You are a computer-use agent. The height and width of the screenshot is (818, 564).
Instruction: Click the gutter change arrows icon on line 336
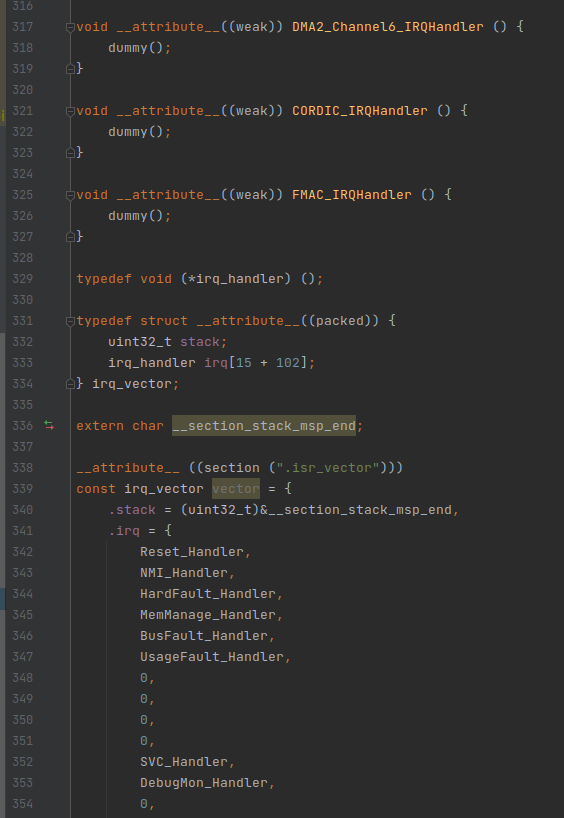[x=49, y=426]
